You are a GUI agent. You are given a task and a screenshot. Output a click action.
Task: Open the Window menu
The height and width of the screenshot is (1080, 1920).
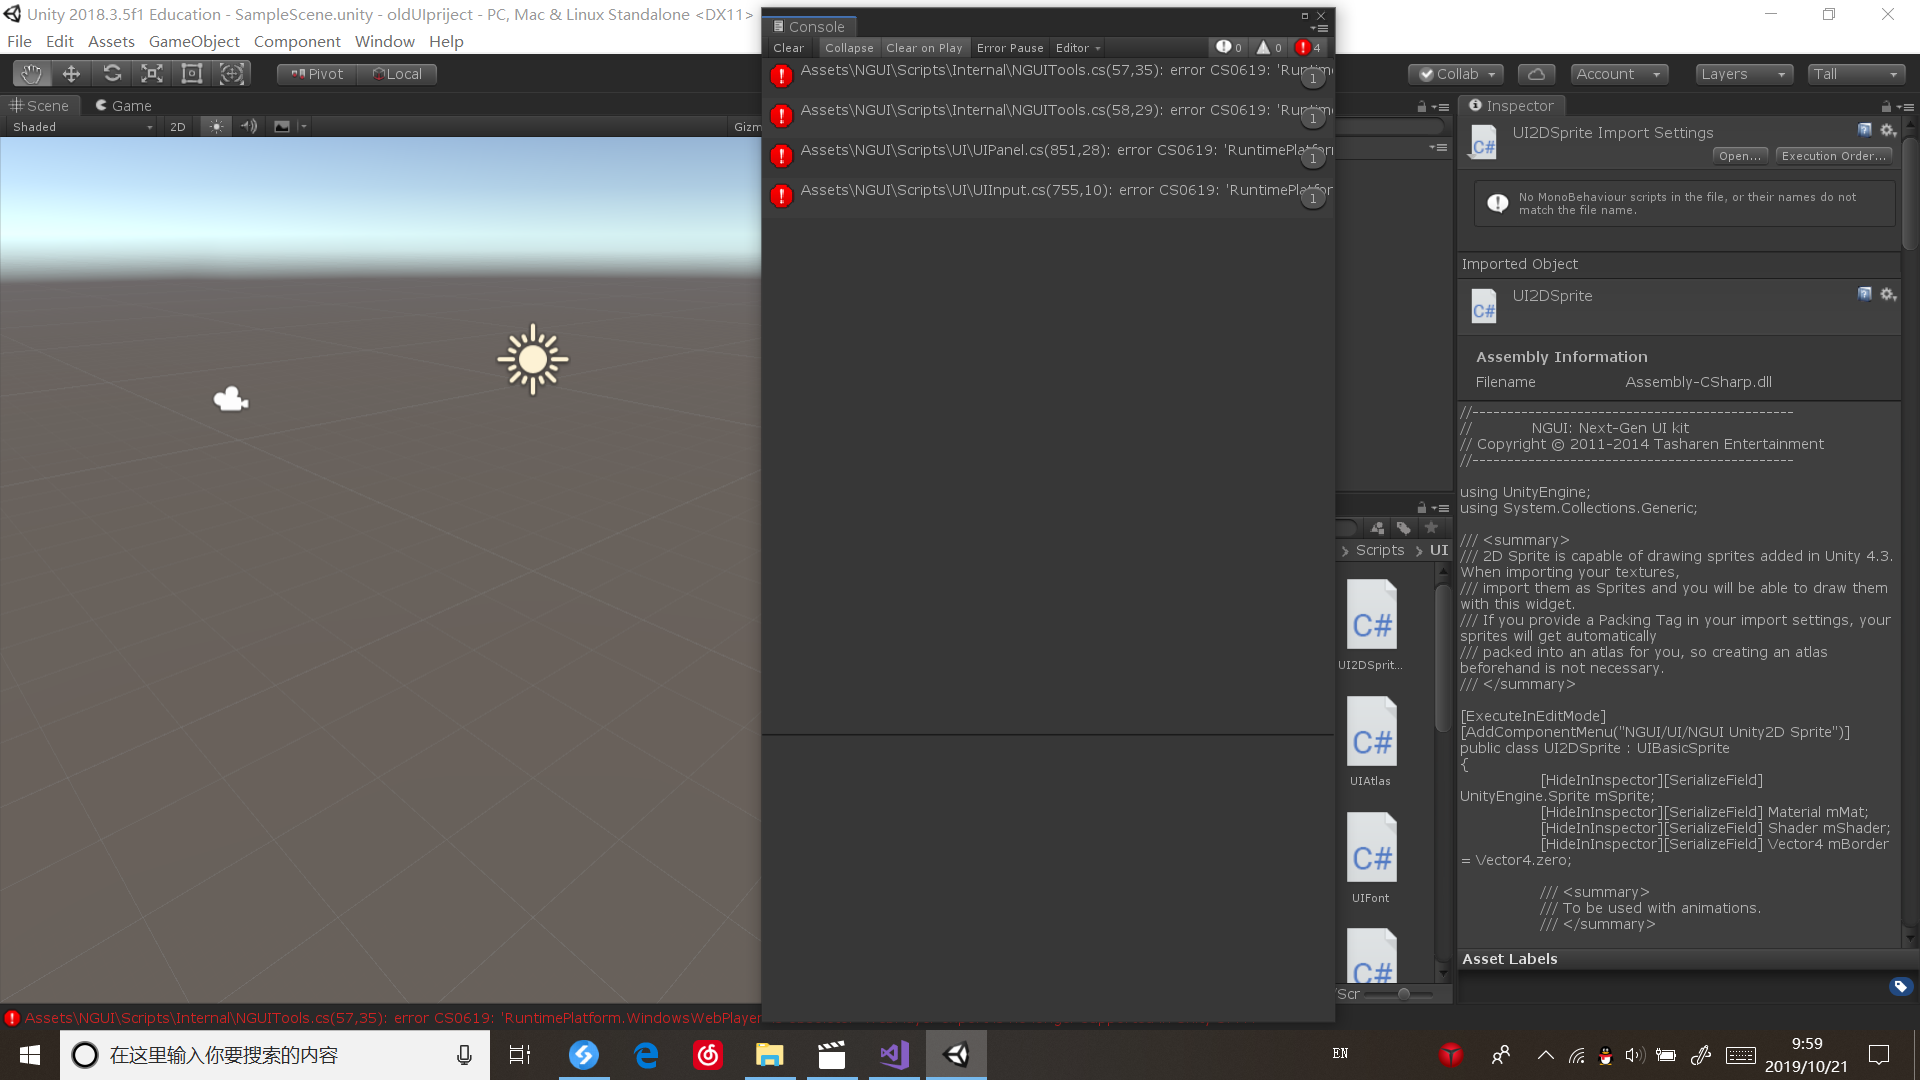[x=384, y=41]
